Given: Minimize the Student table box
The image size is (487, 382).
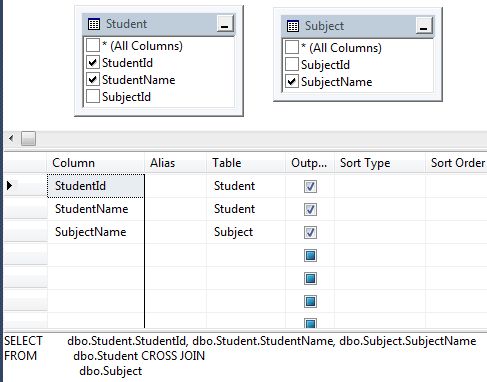Looking at the screenshot, I should click(x=225, y=24).
